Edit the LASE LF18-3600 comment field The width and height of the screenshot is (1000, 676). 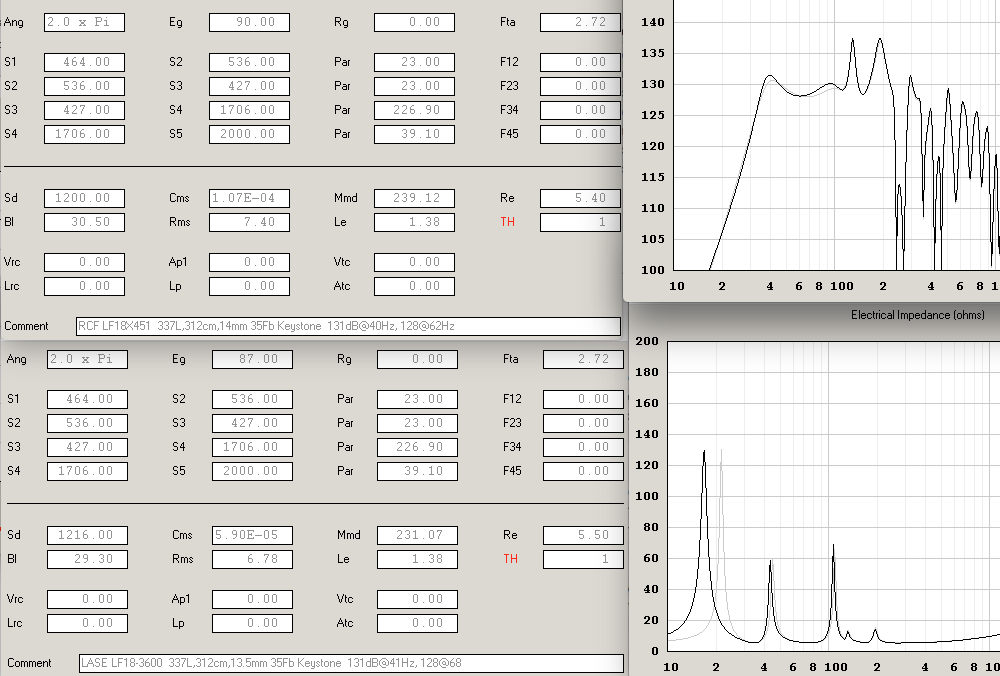pyautogui.click(x=351, y=664)
